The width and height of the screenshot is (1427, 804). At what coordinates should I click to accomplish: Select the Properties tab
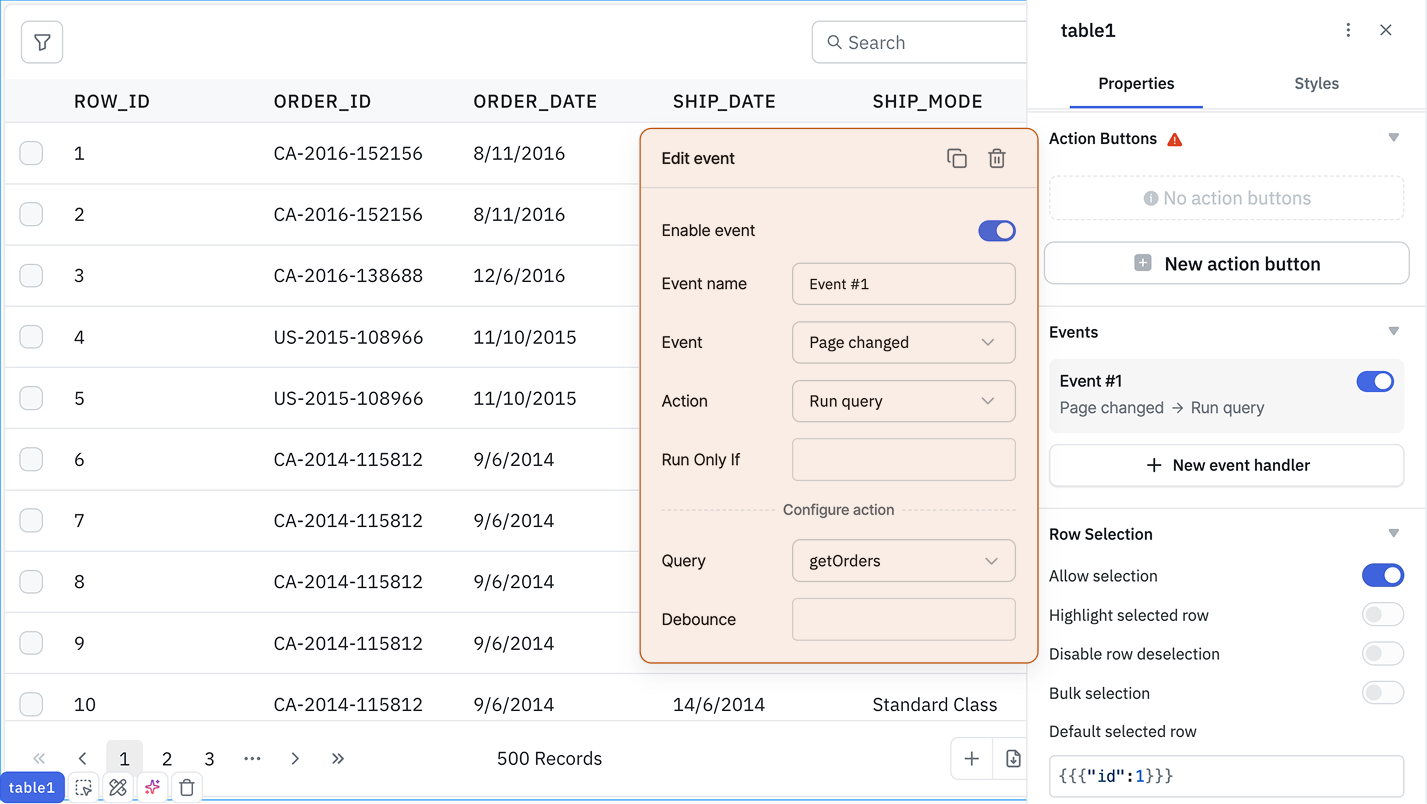1136,83
